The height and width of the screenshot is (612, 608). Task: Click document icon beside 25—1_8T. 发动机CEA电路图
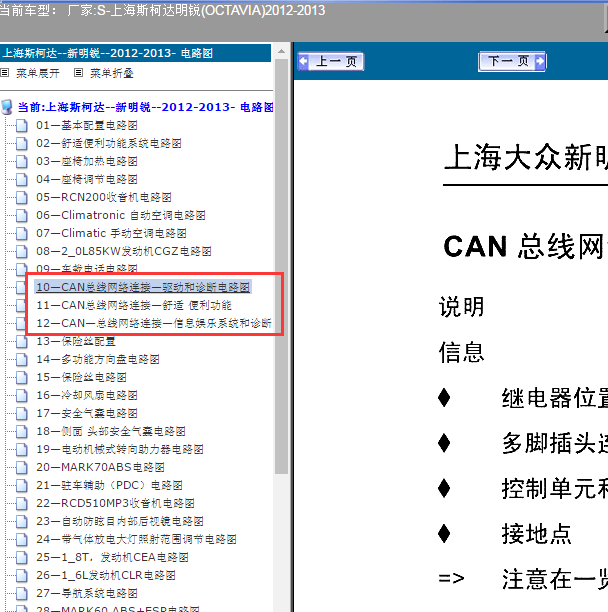22,557
